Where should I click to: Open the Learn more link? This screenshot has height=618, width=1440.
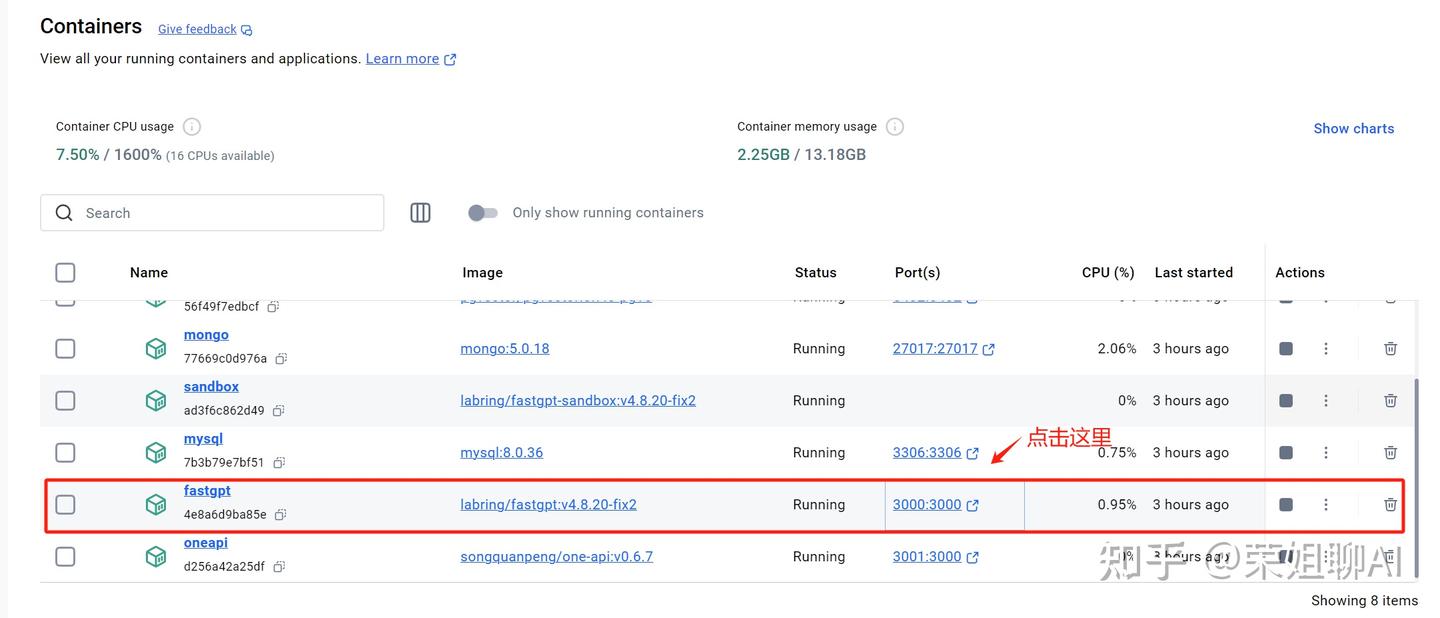coord(411,59)
